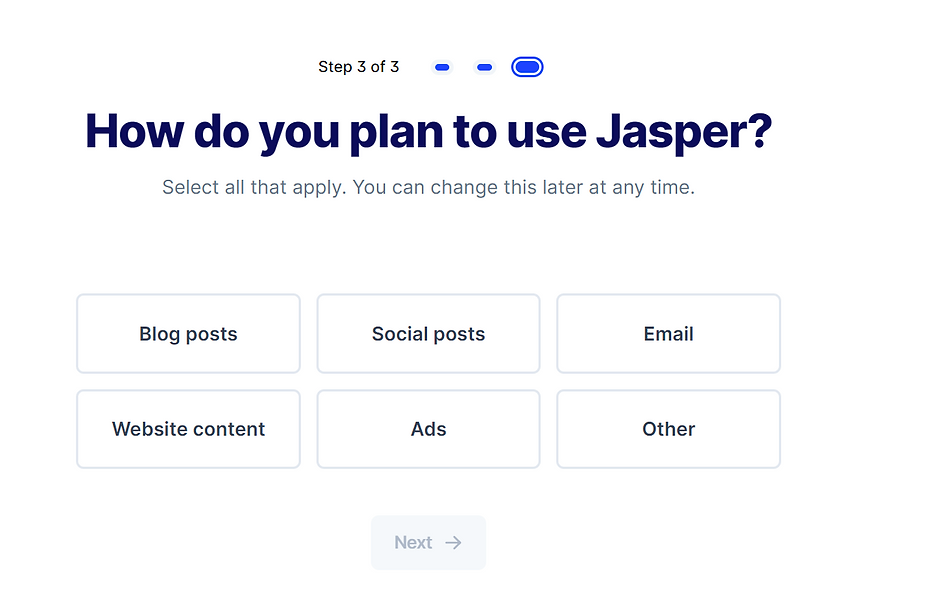Tick Website content as a planned use
Viewport: 925px width, 600px height.
tap(188, 429)
